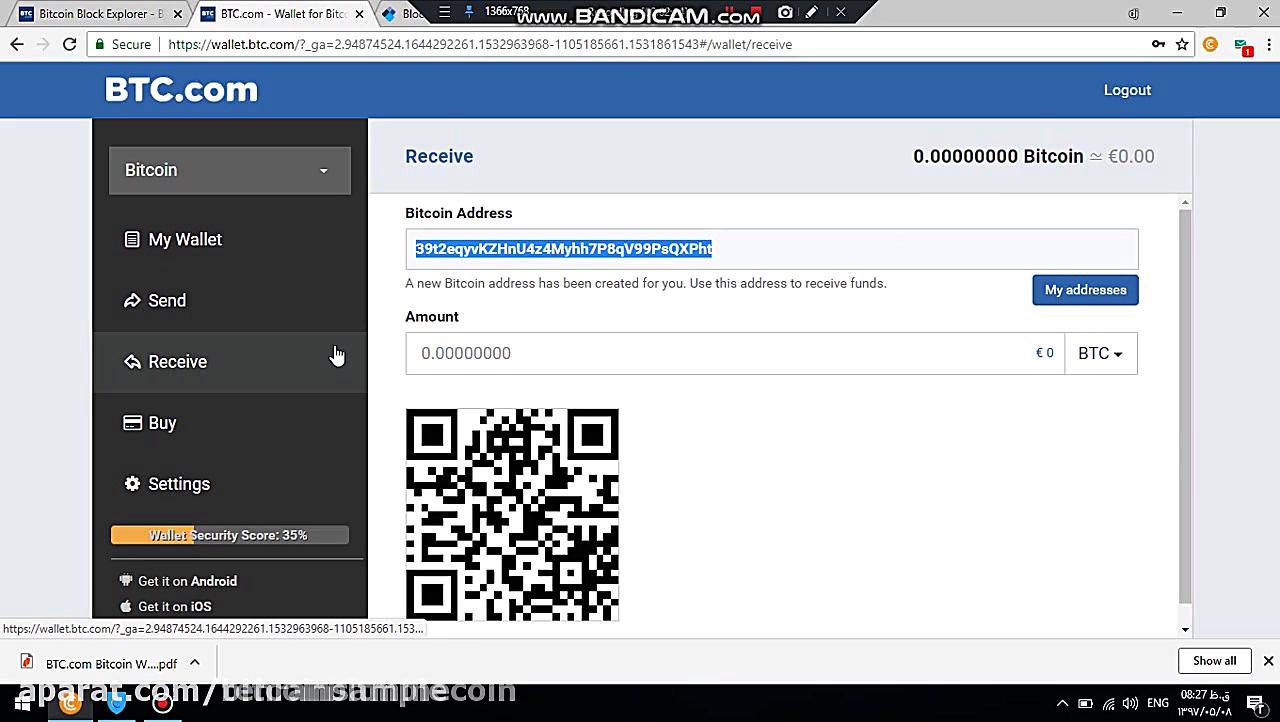
Task: Click the taskbar volume icon
Action: [x=1130, y=704]
